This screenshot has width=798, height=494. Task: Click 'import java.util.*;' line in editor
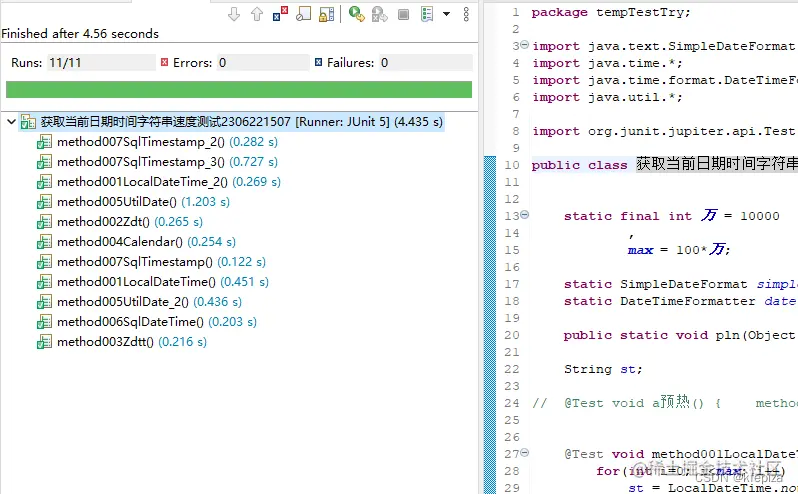tap(607, 97)
